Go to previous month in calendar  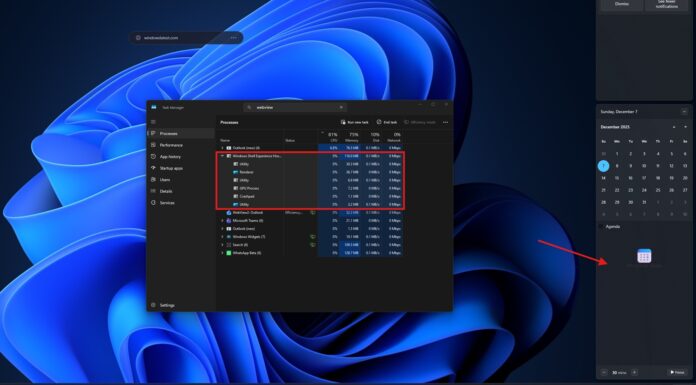[x=674, y=127]
